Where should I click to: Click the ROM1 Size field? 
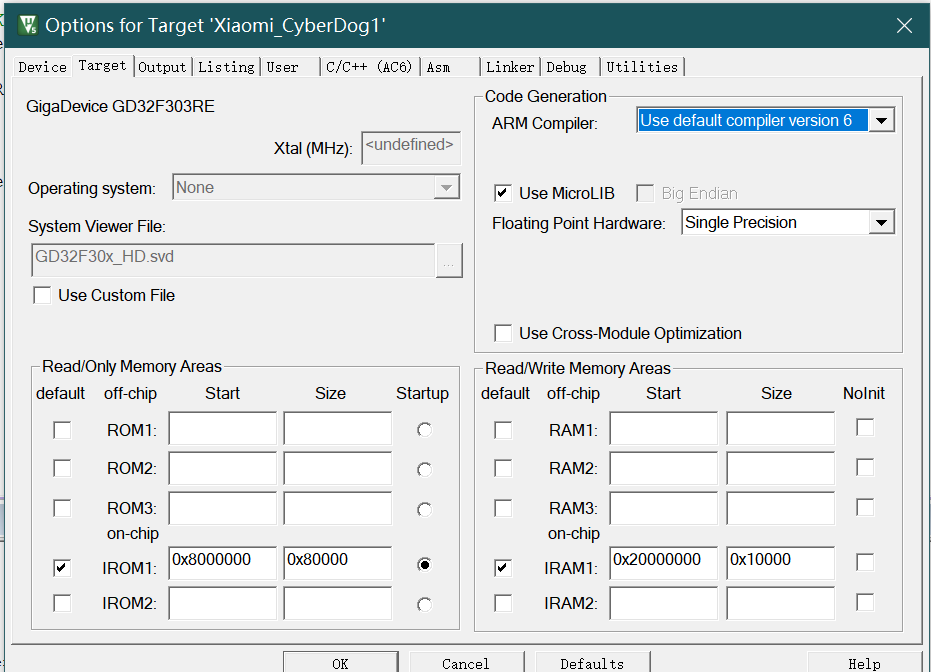click(x=337, y=428)
